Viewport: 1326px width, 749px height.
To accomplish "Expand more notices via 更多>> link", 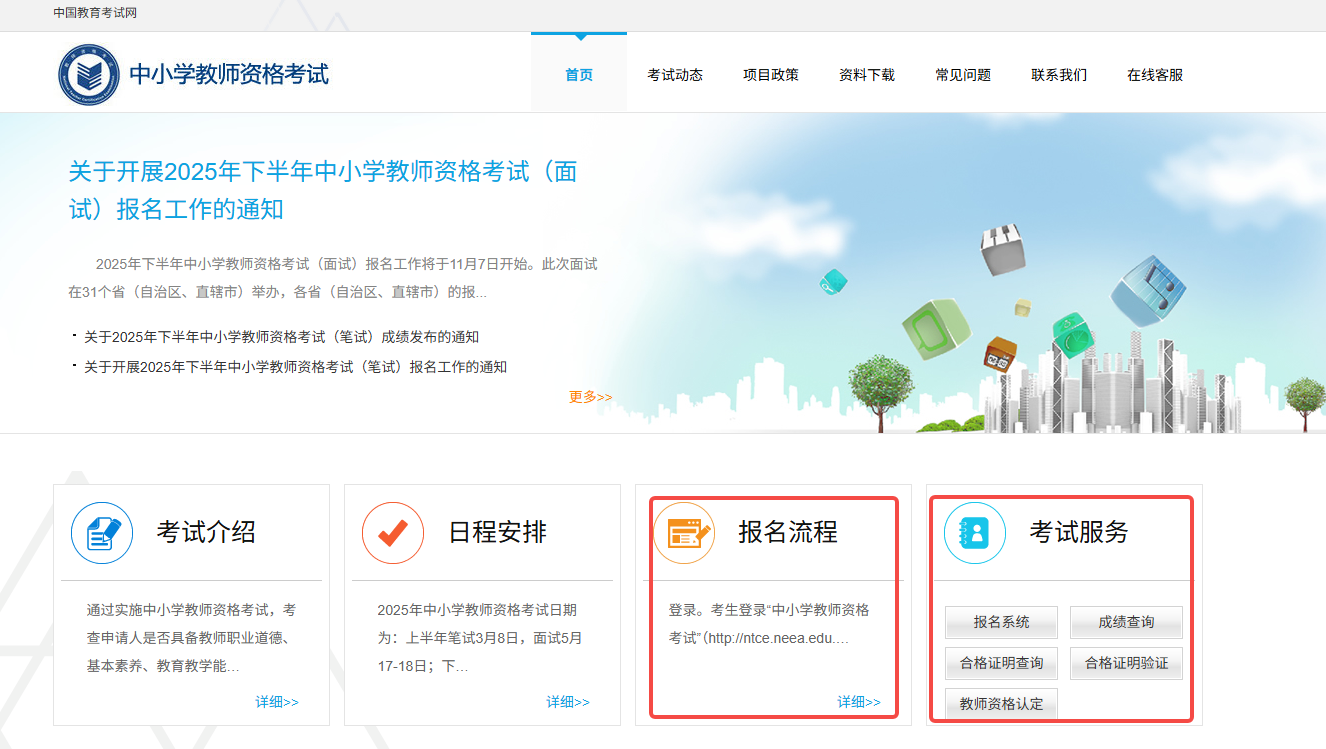I will tap(588, 396).
